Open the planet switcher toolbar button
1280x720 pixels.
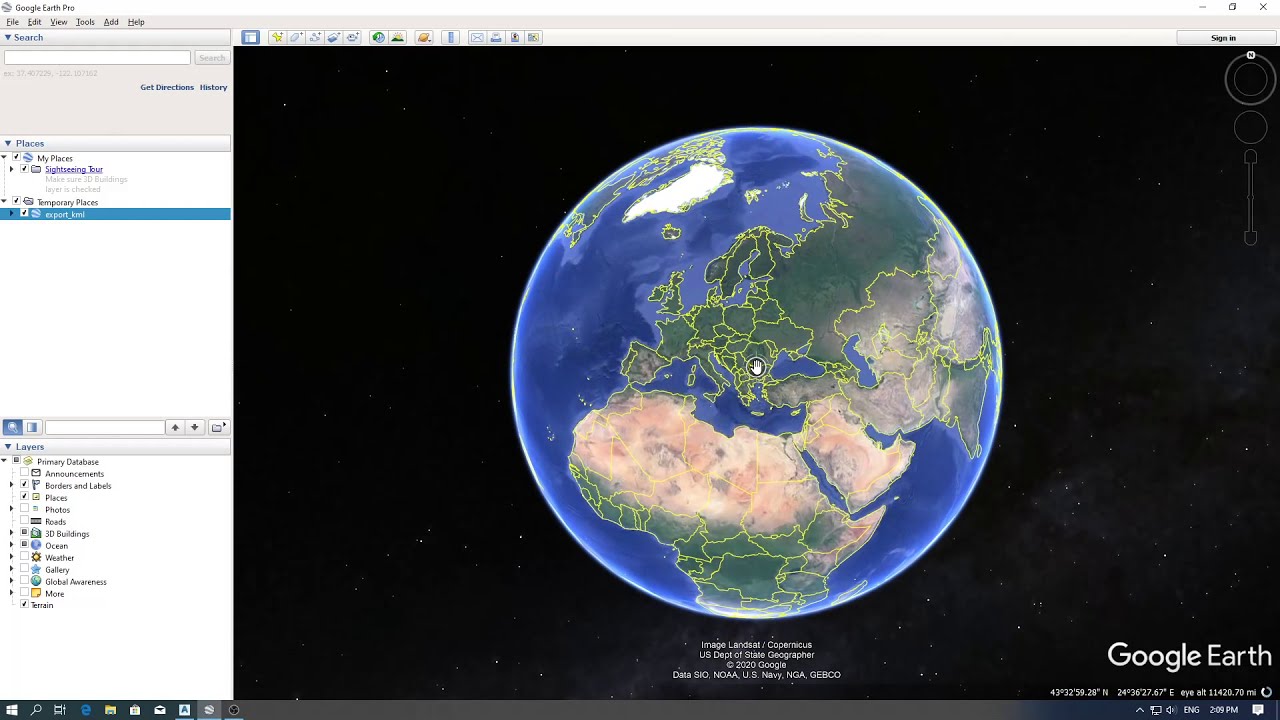tap(424, 38)
